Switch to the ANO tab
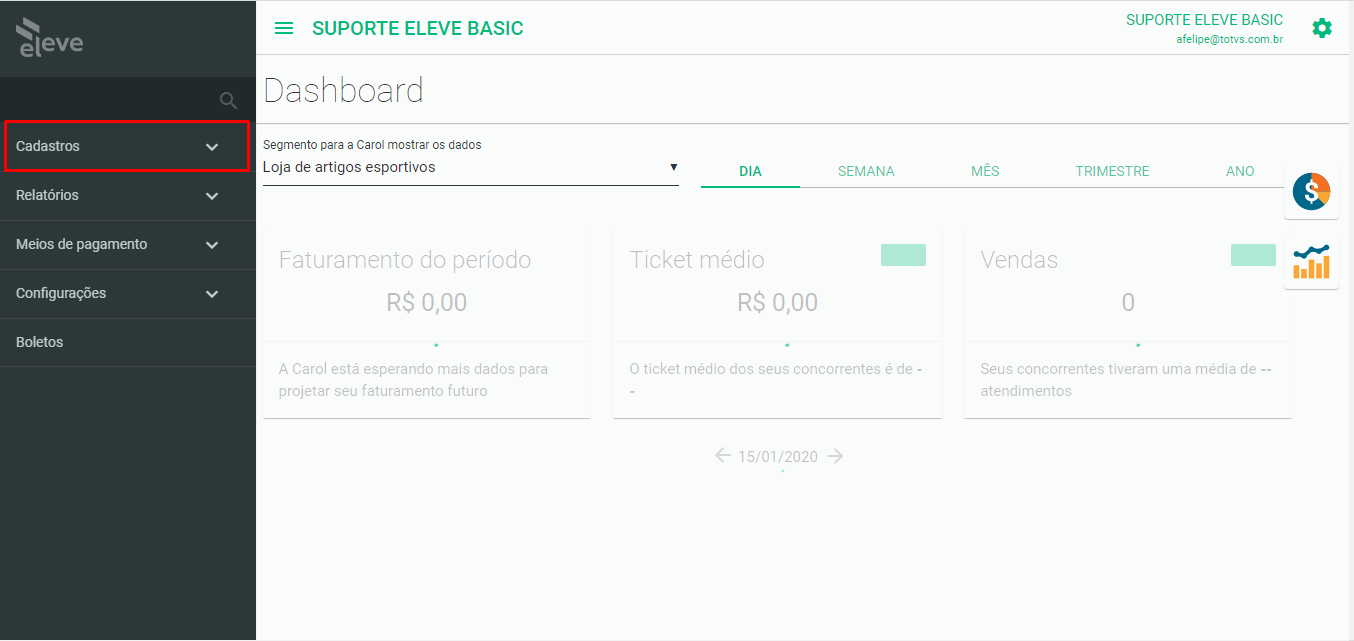Image resolution: width=1354 pixels, height=641 pixels. coord(1240,171)
